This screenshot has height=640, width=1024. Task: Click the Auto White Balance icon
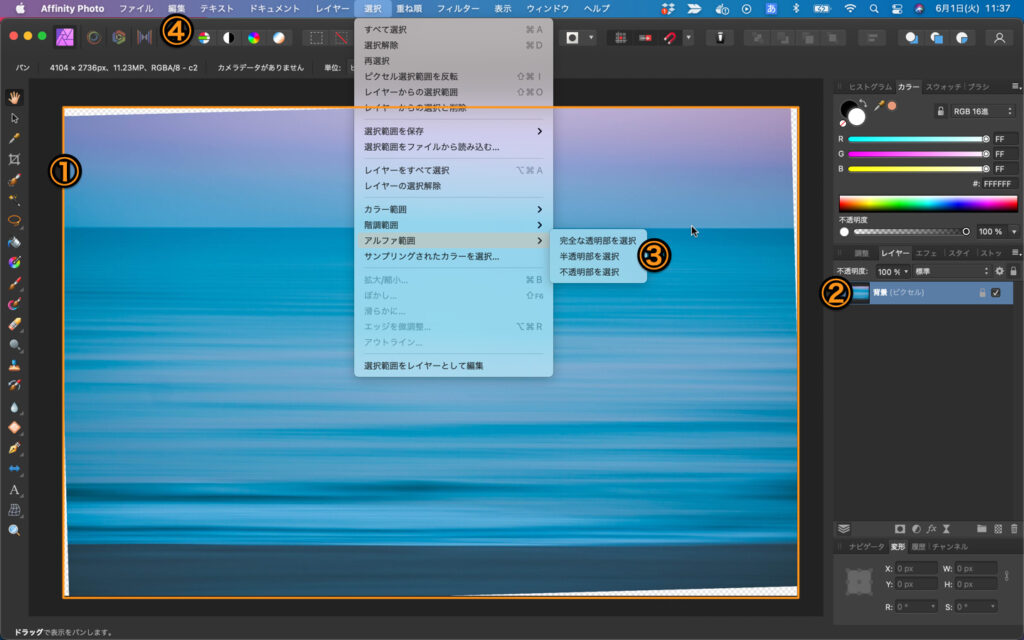tap(279, 38)
